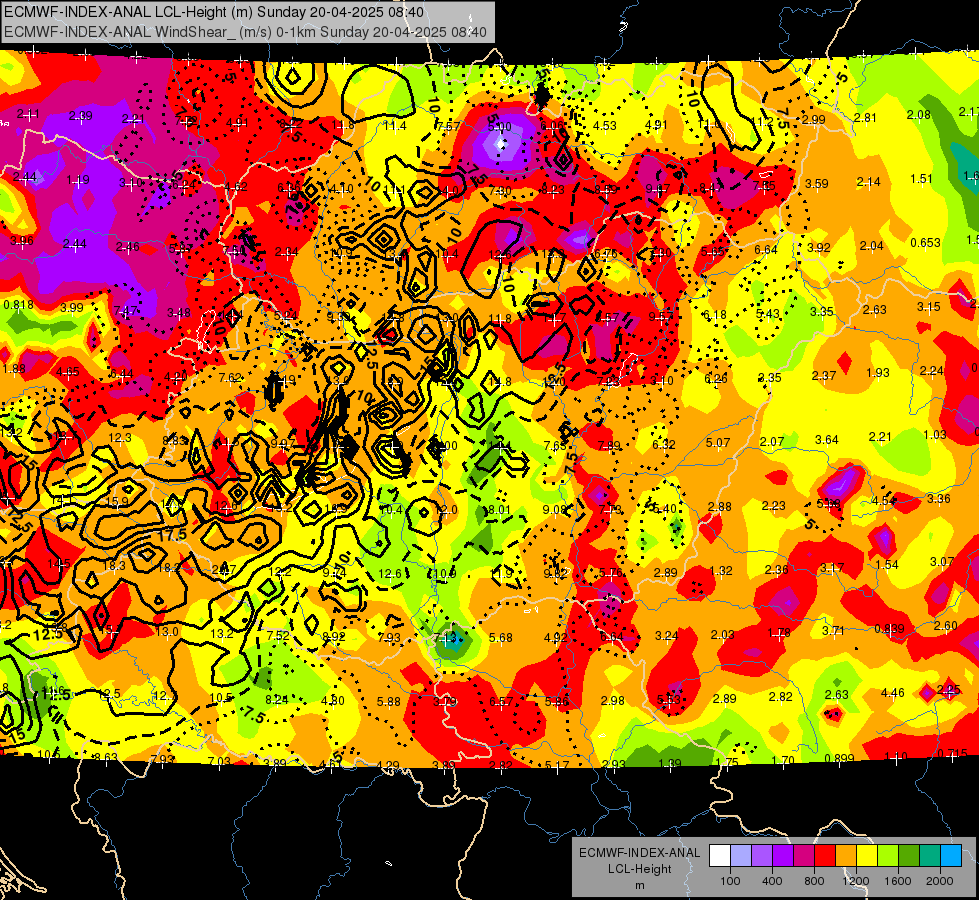Pick the dark green legend swatch

coord(908,856)
